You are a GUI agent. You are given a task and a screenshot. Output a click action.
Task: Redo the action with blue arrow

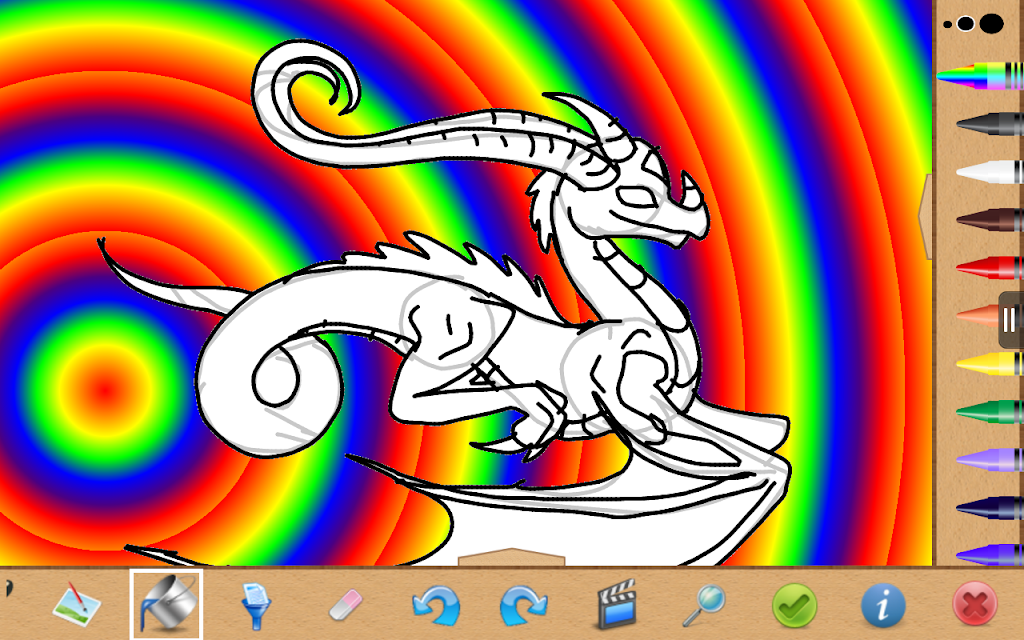click(x=523, y=605)
